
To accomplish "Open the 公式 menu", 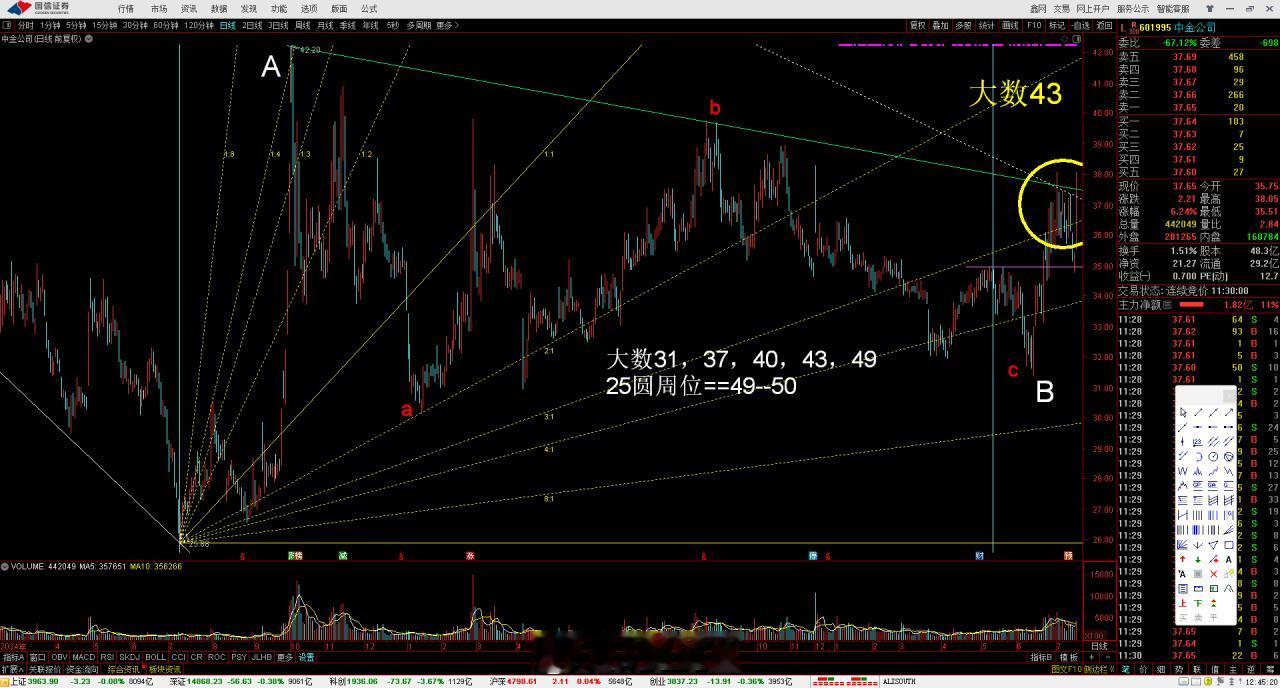I will pyautogui.click(x=369, y=8).
